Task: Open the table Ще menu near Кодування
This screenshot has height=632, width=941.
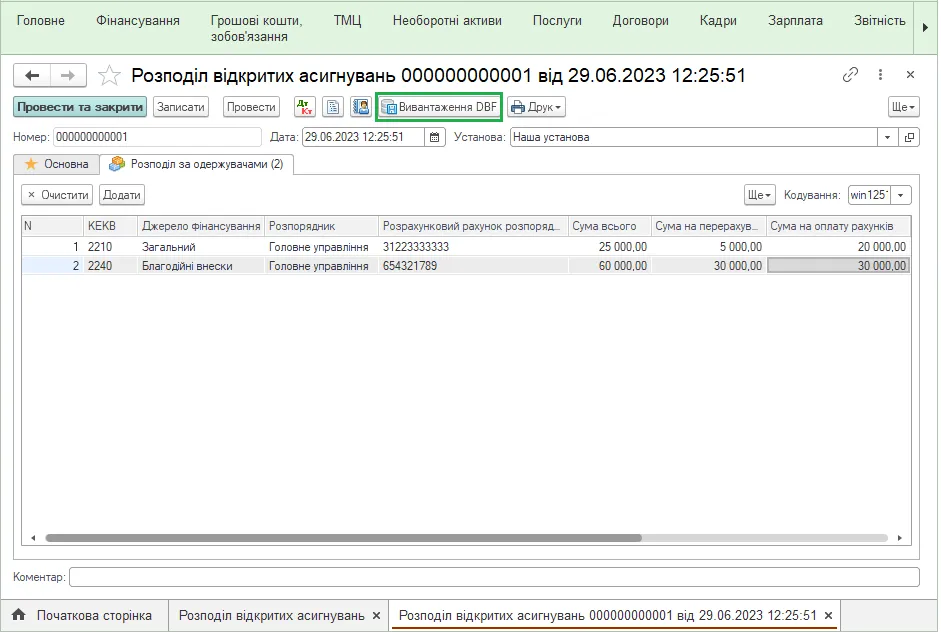Action: 759,195
